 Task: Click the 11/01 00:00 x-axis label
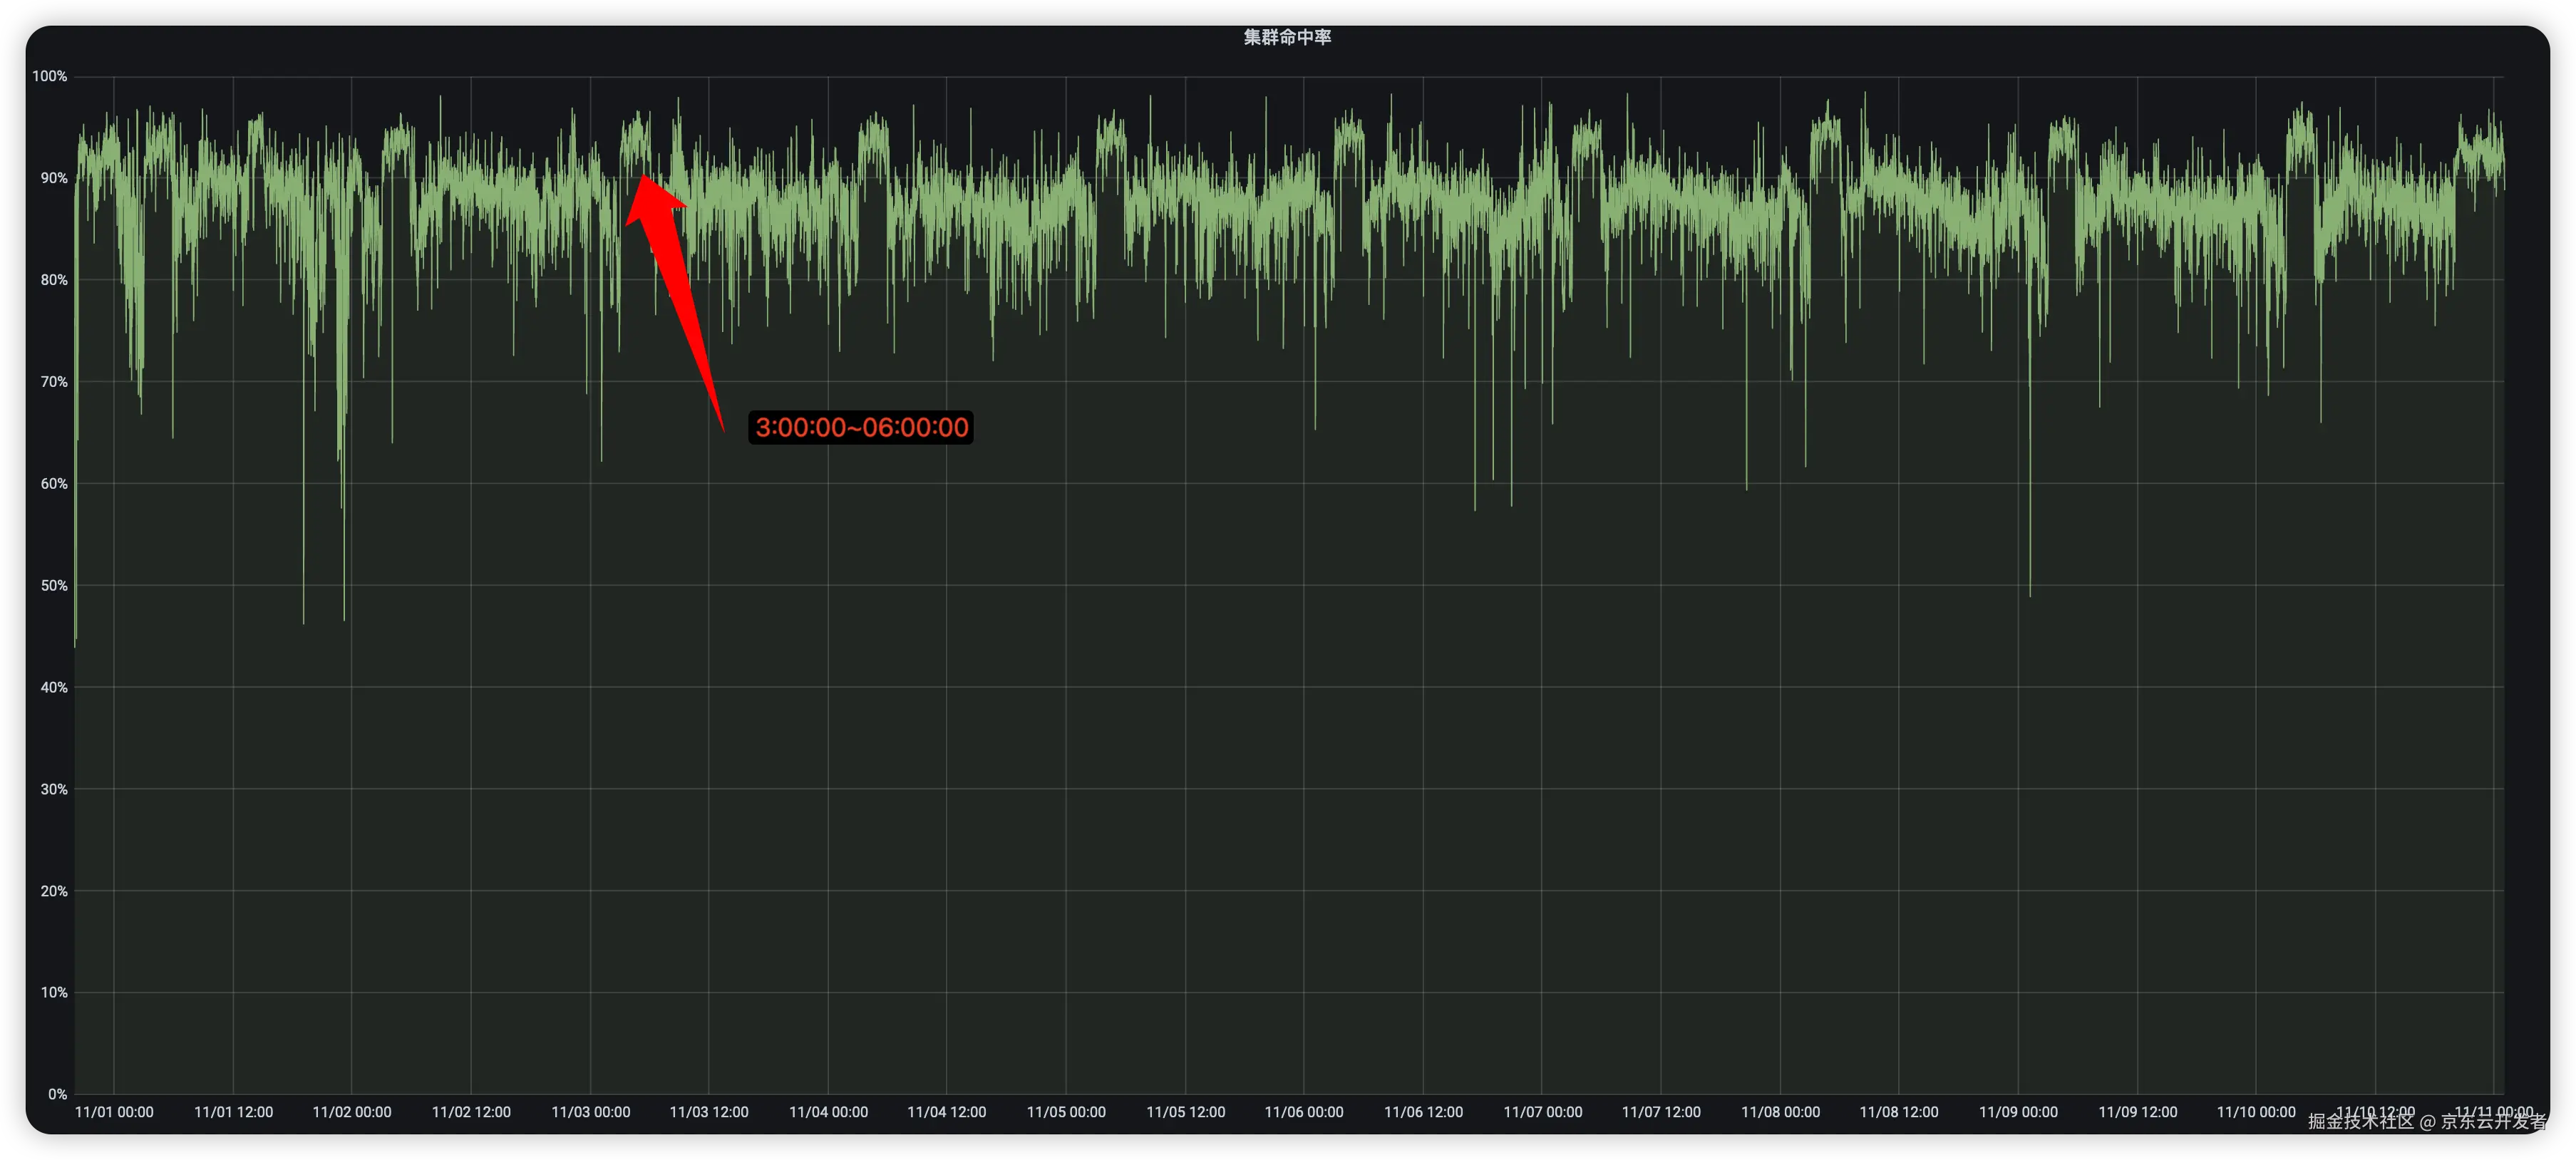[114, 1112]
